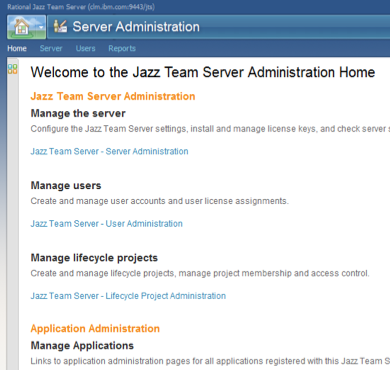Click the 'Create and manage user accounts' description
The width and height of the screenshot is (390, 370).
tap(160, 201)
